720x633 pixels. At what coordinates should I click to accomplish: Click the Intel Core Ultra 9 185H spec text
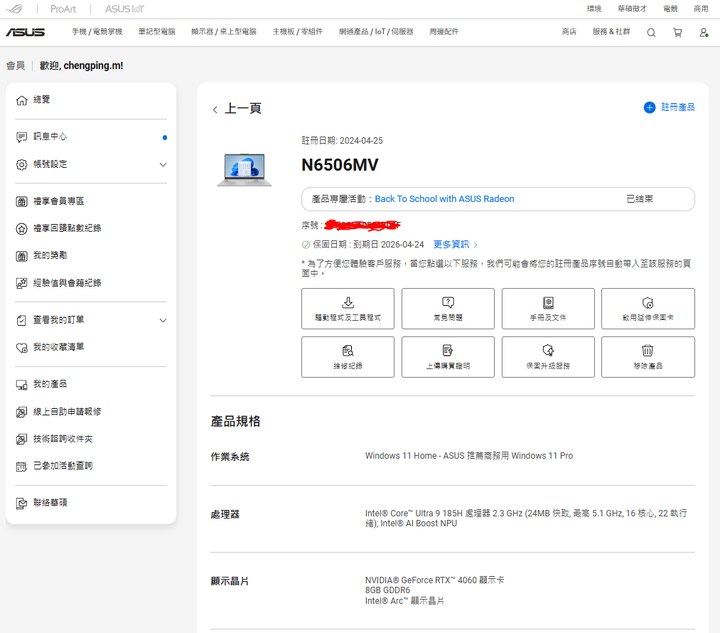pyautogui.click(x=526, y=518)
